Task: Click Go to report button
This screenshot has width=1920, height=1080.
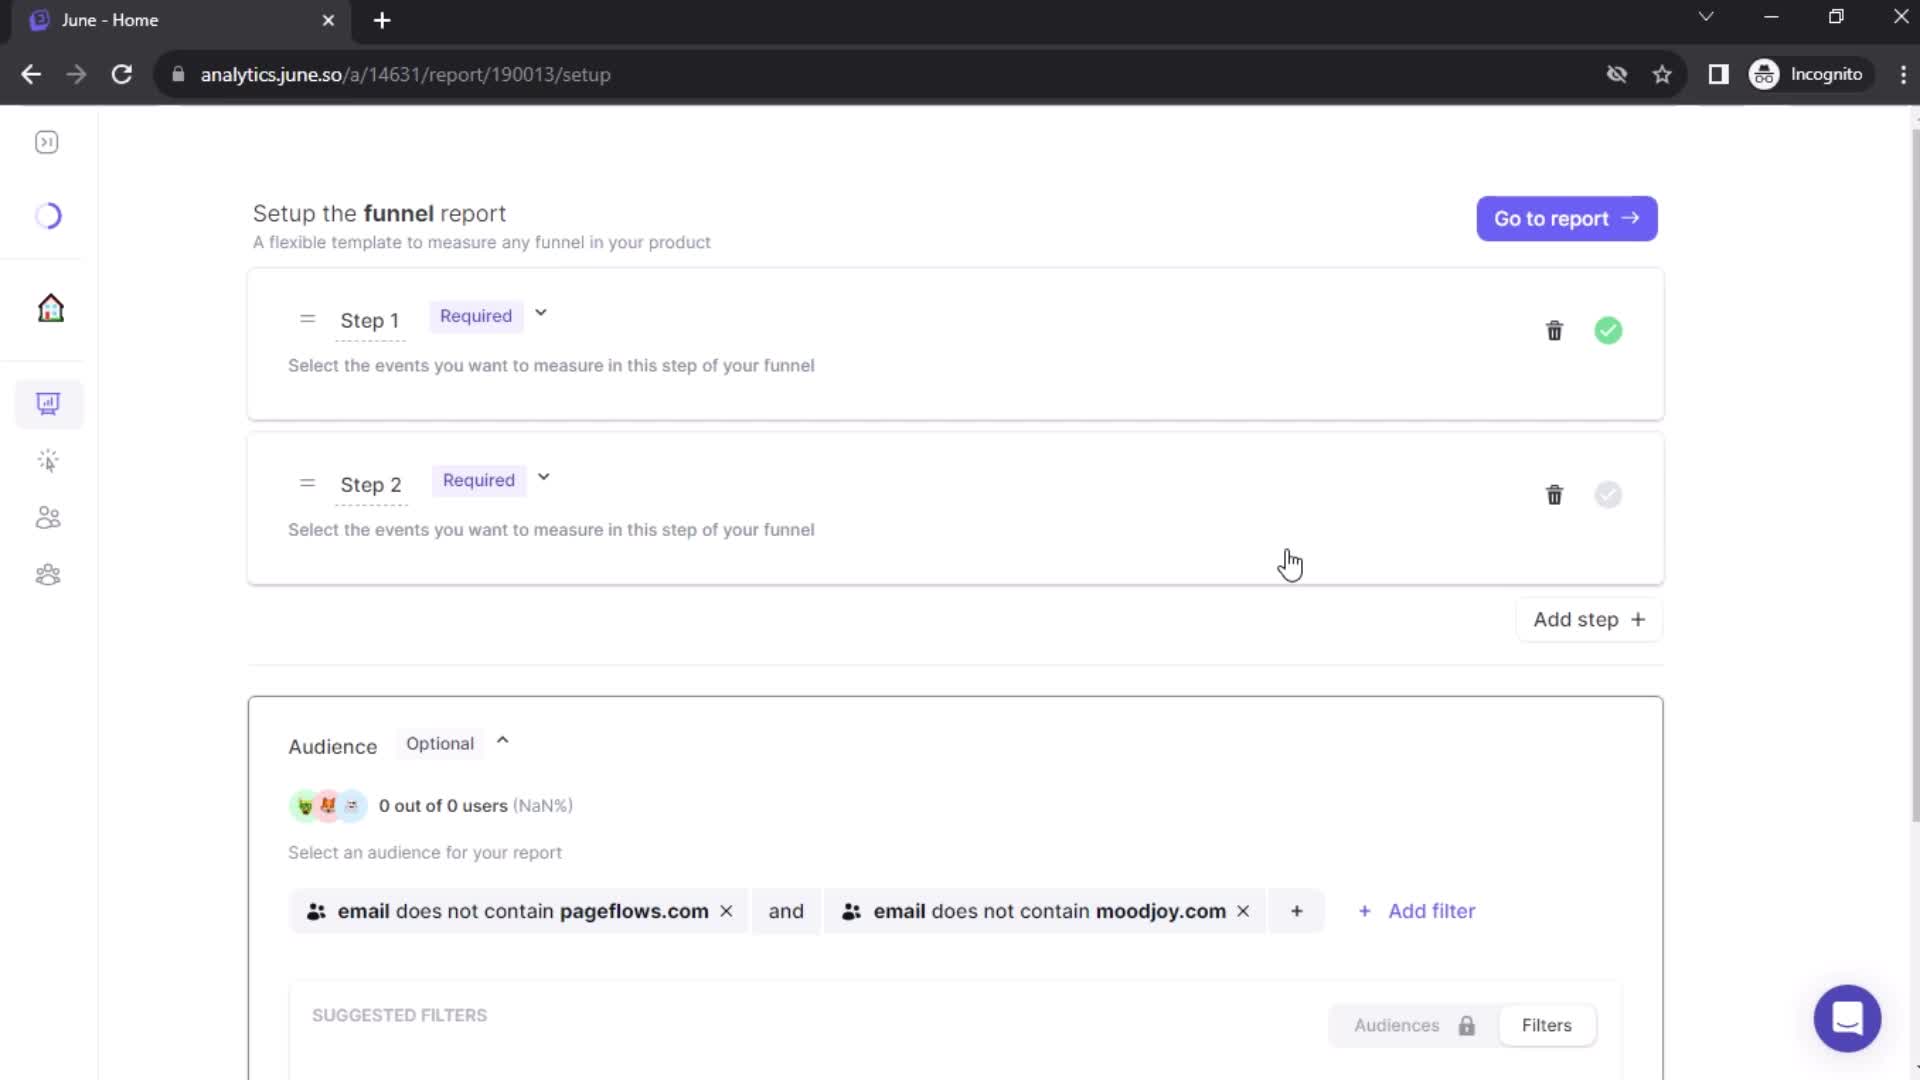Action: pos(1567,219)
